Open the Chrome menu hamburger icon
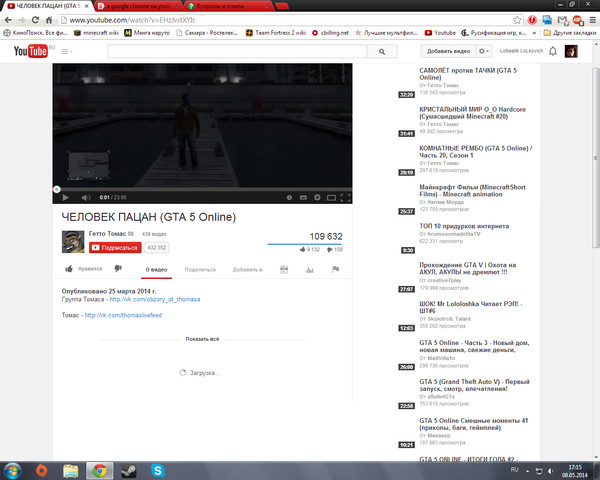600x480 pixels. pos(592,20)
